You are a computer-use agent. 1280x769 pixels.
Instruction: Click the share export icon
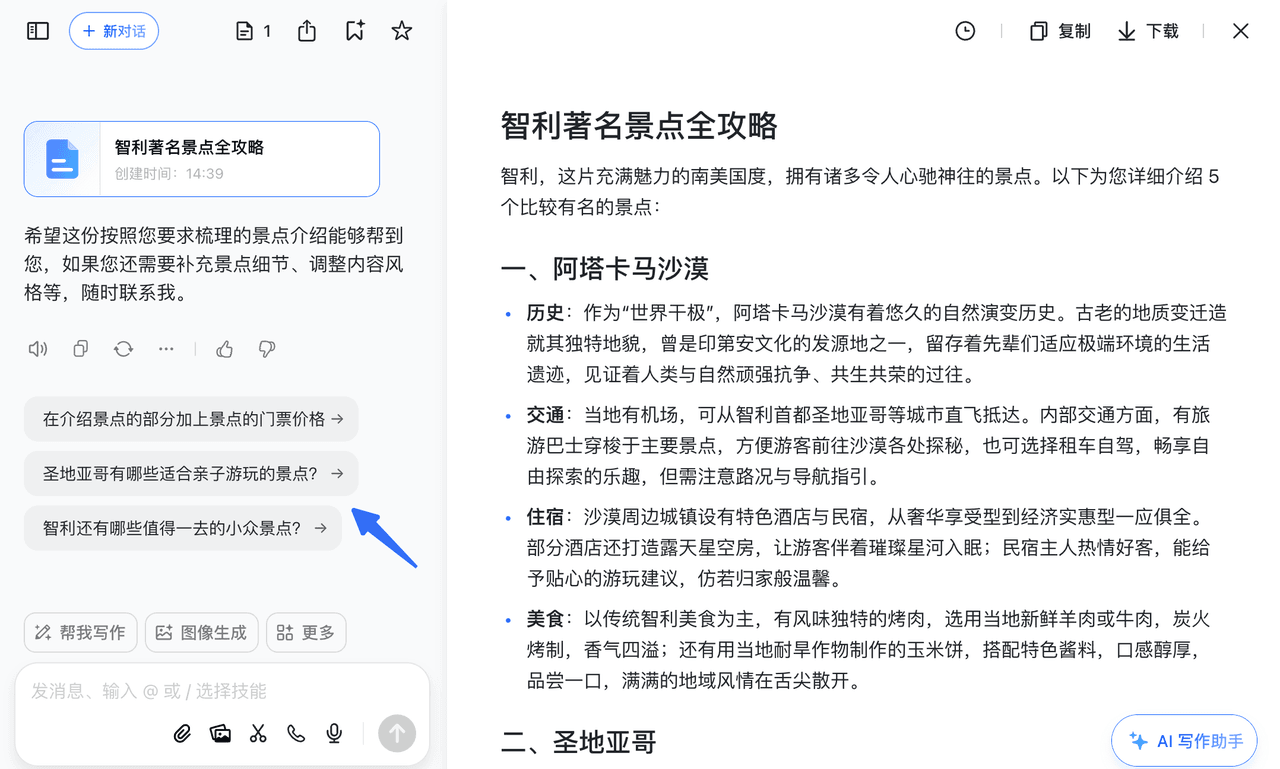pyautogui.click(x=307, y=31)
